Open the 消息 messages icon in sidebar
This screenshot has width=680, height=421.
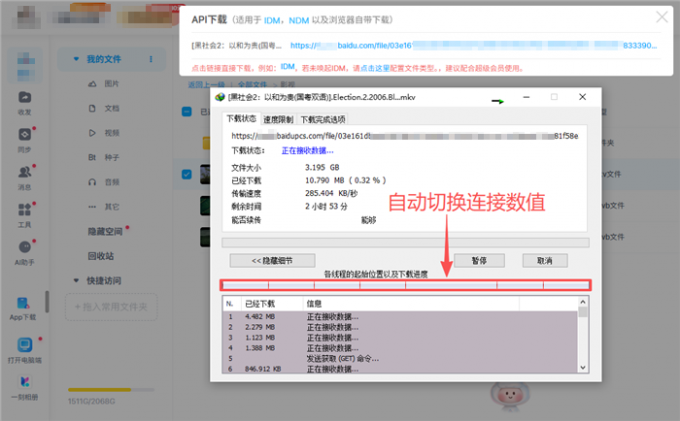[x=24, y=172]
